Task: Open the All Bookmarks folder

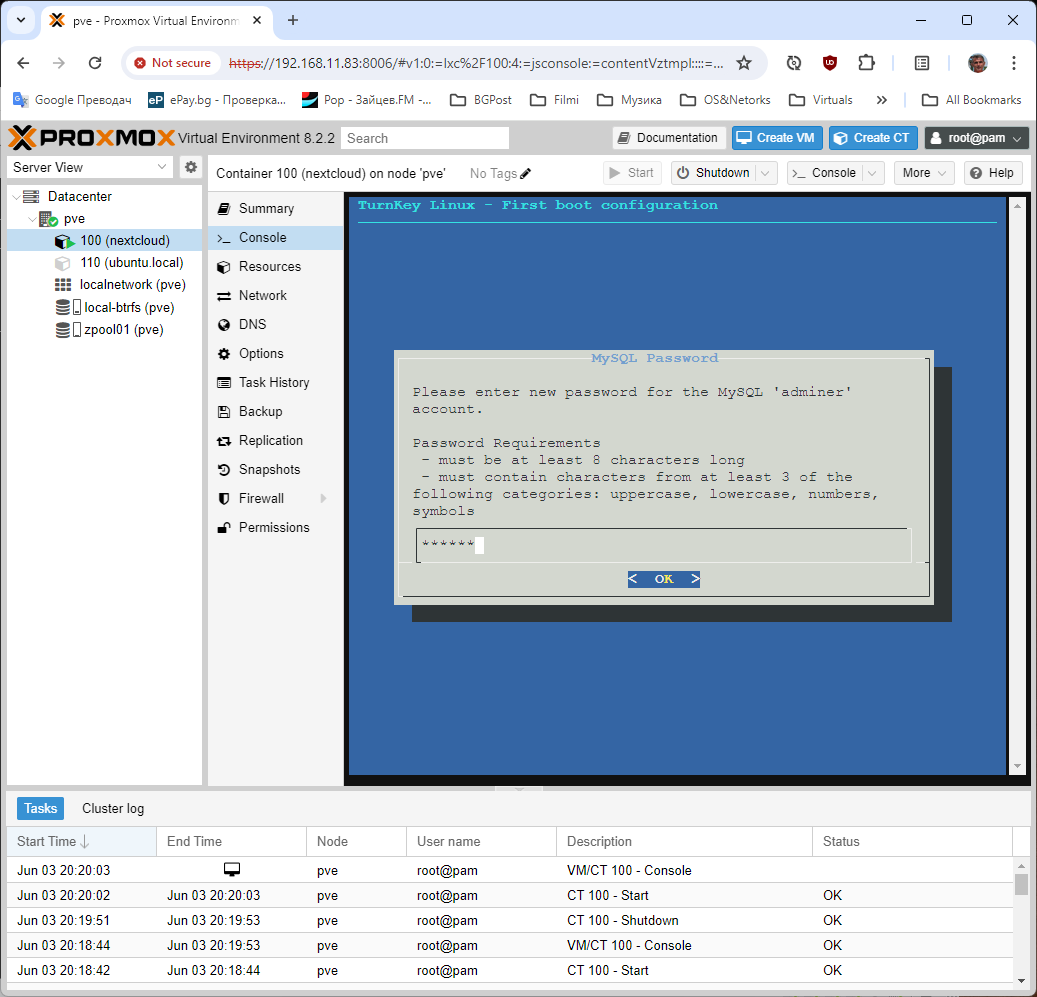Action: (x=972, y=100)
